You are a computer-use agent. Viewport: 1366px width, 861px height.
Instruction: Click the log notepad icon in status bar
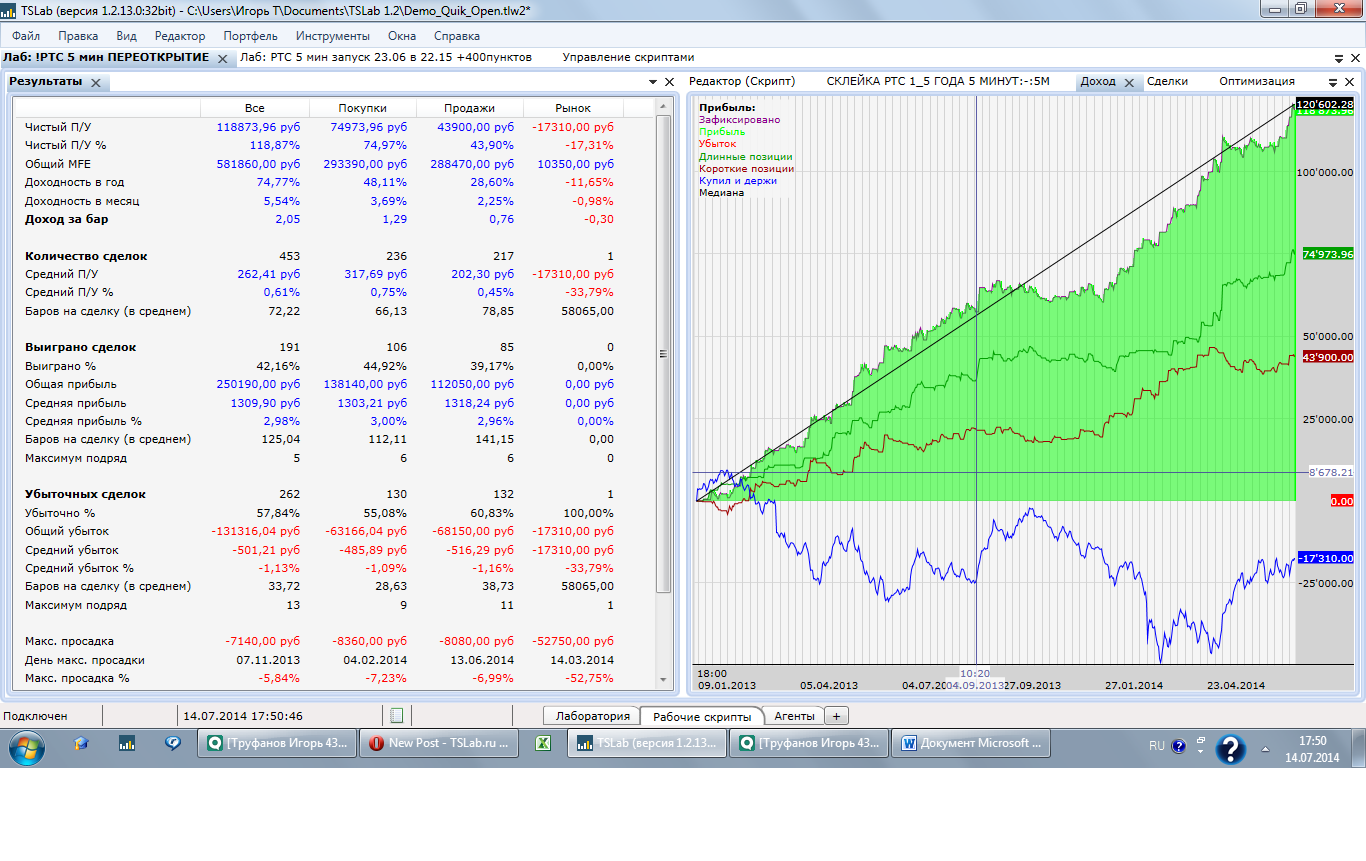coord(396,716)
